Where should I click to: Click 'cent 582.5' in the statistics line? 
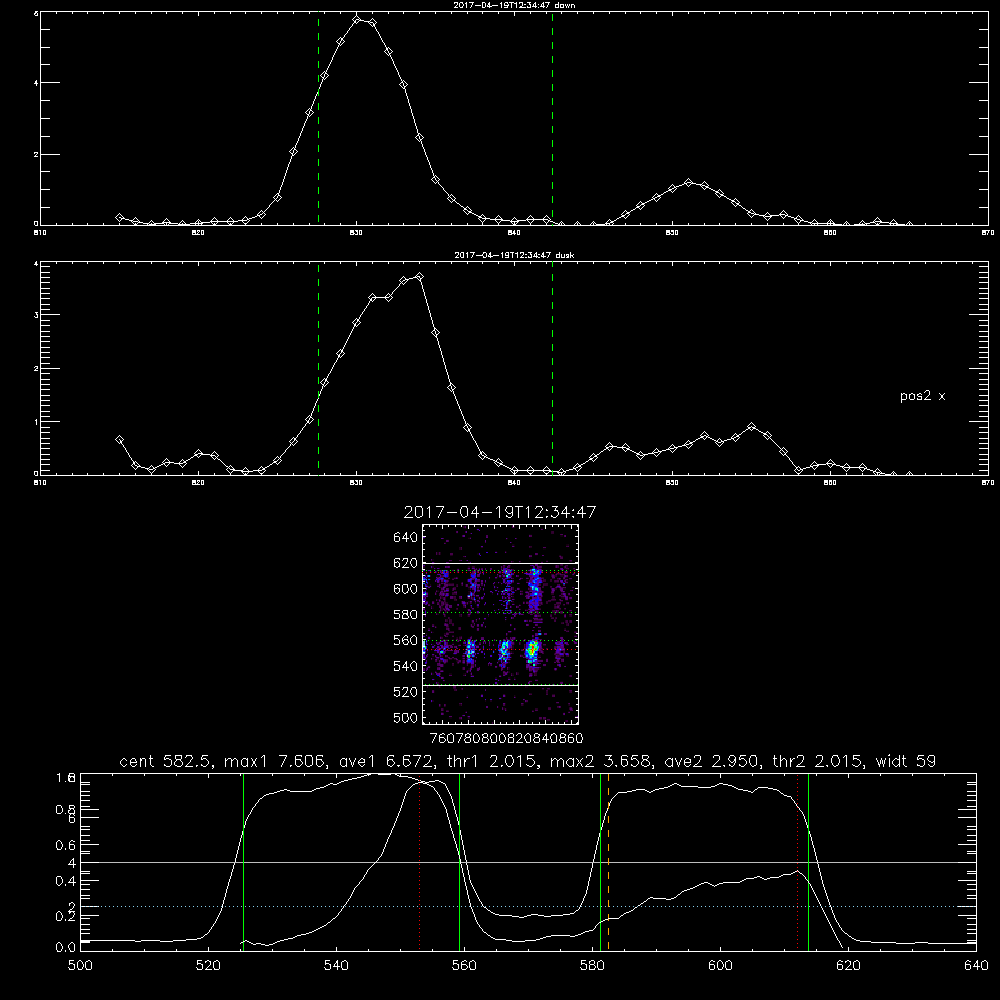pos(167,761)
